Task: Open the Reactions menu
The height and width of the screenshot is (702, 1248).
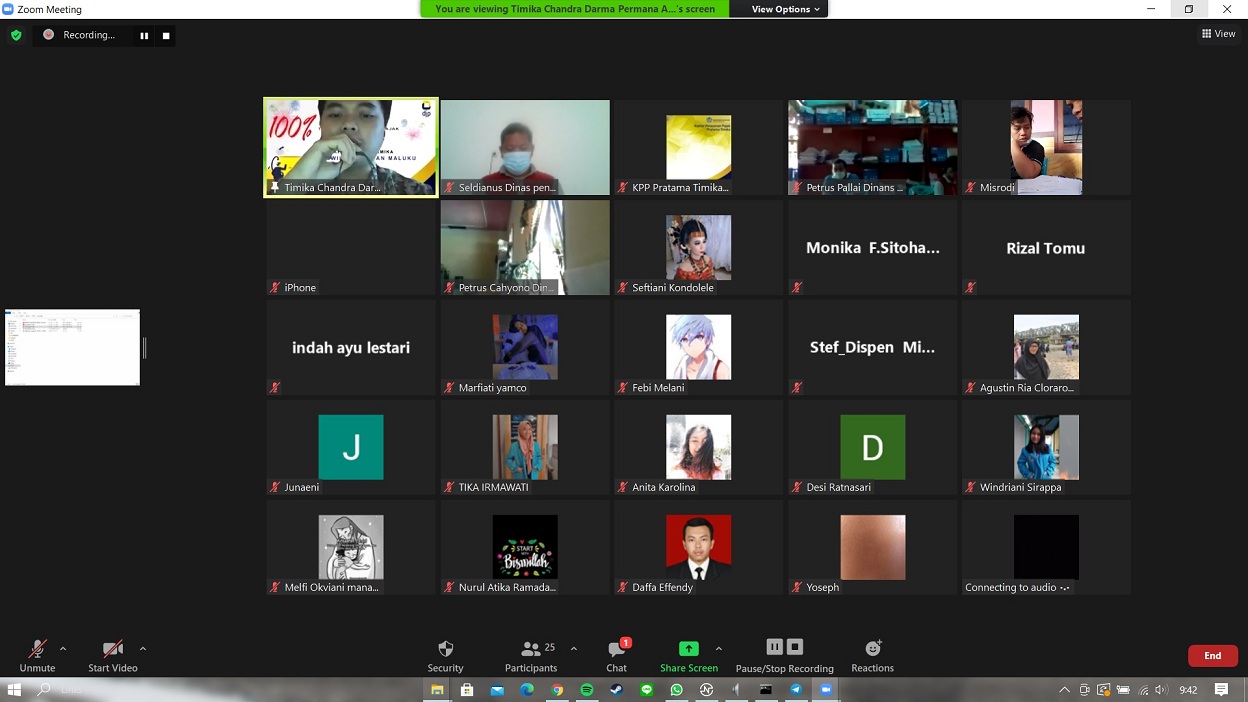Action: point(872,655)
